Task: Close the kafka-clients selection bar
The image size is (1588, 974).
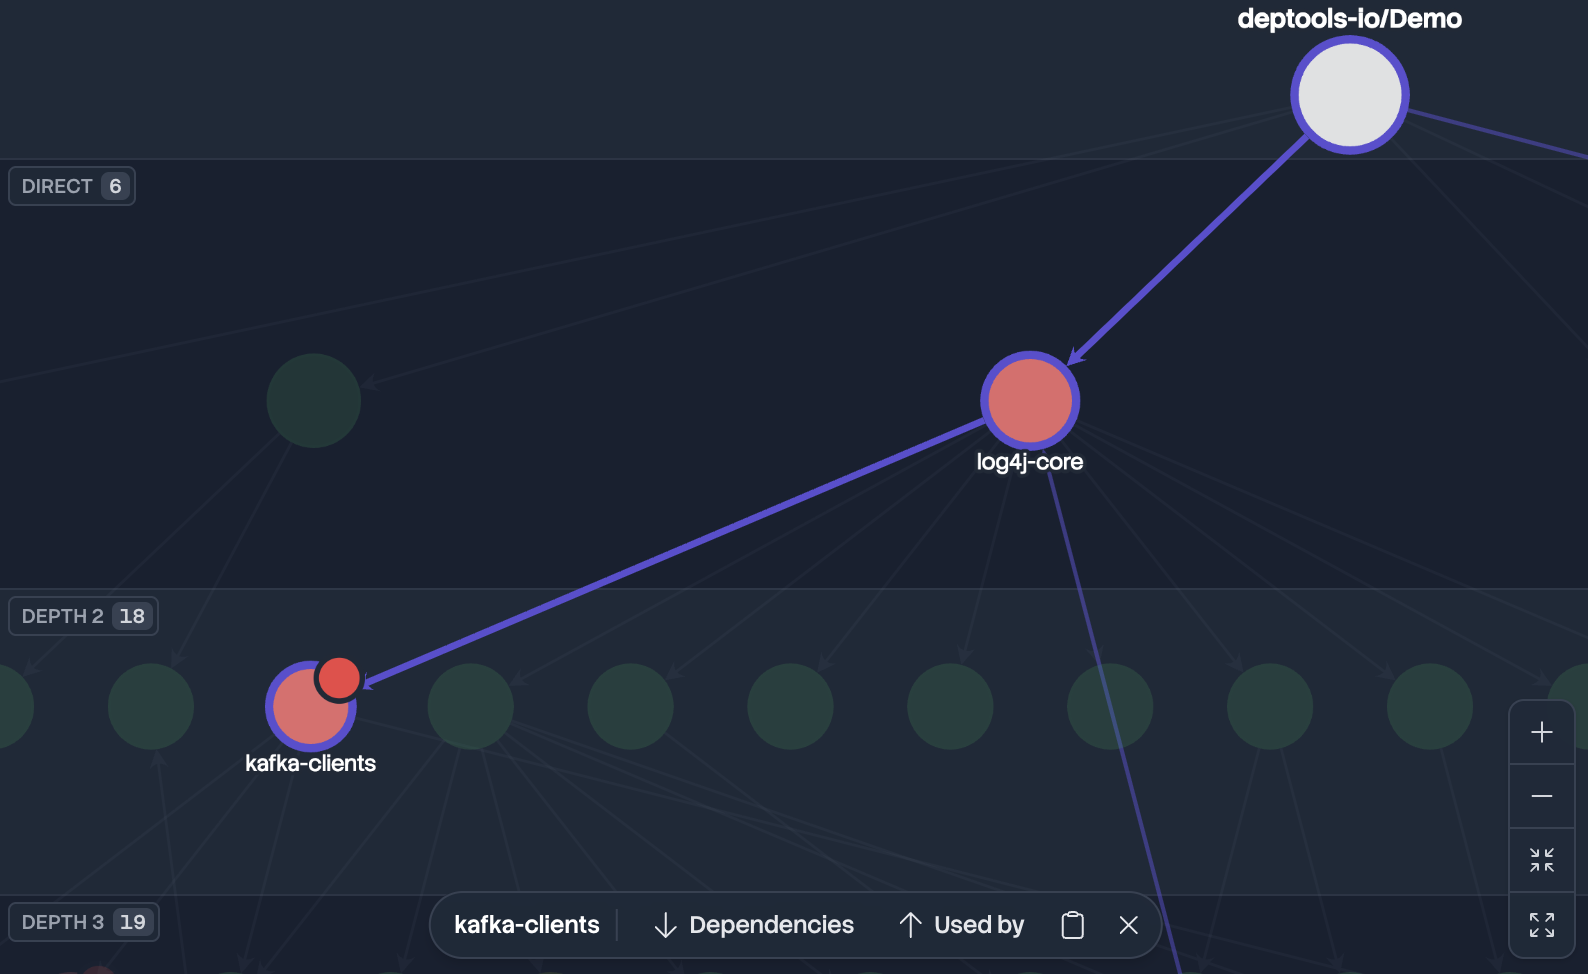Action: 1129,925
